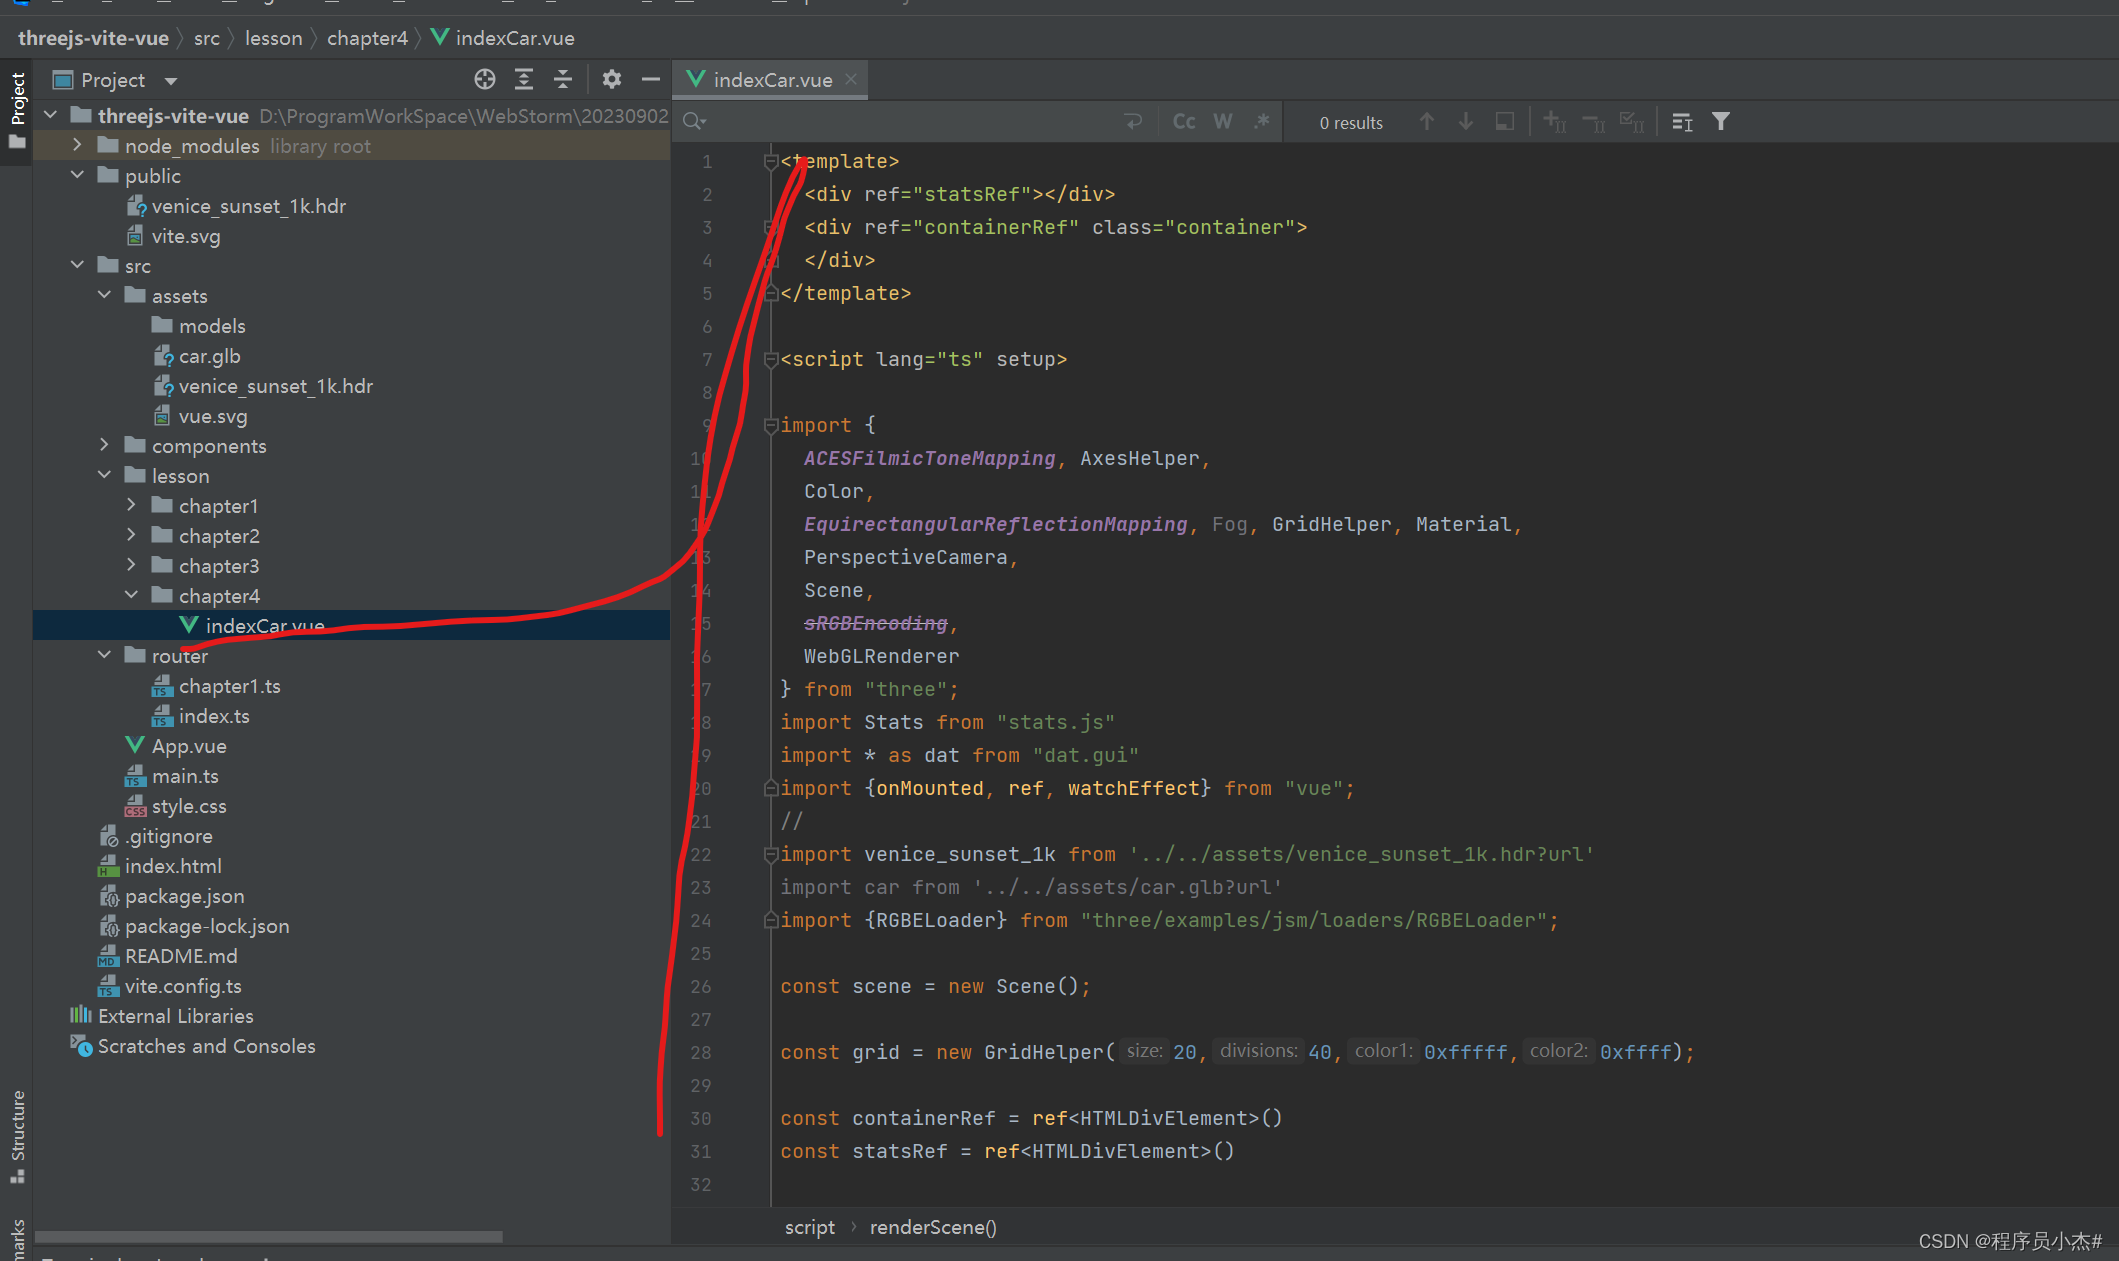This screenshot has width=2119, height=1261.
Task: Click the filter icon in search bar
Action: (1723, 122)
